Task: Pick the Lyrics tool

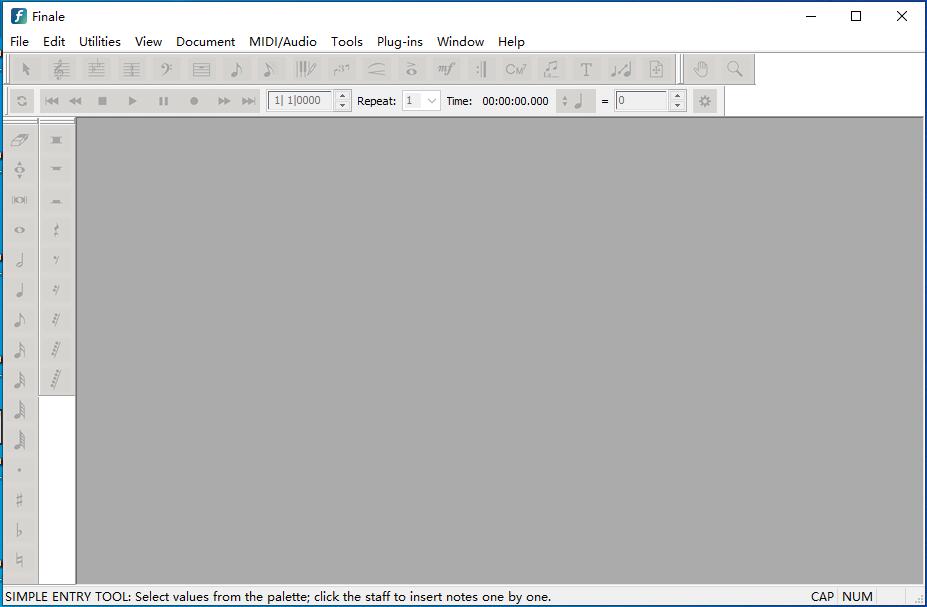Action: point(551,69)
